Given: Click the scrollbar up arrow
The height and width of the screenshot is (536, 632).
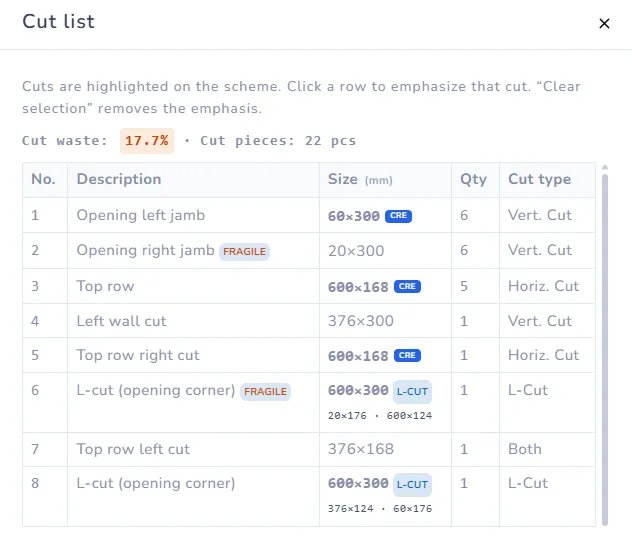Looking at the screenshot, I should [x=605, y=167].
